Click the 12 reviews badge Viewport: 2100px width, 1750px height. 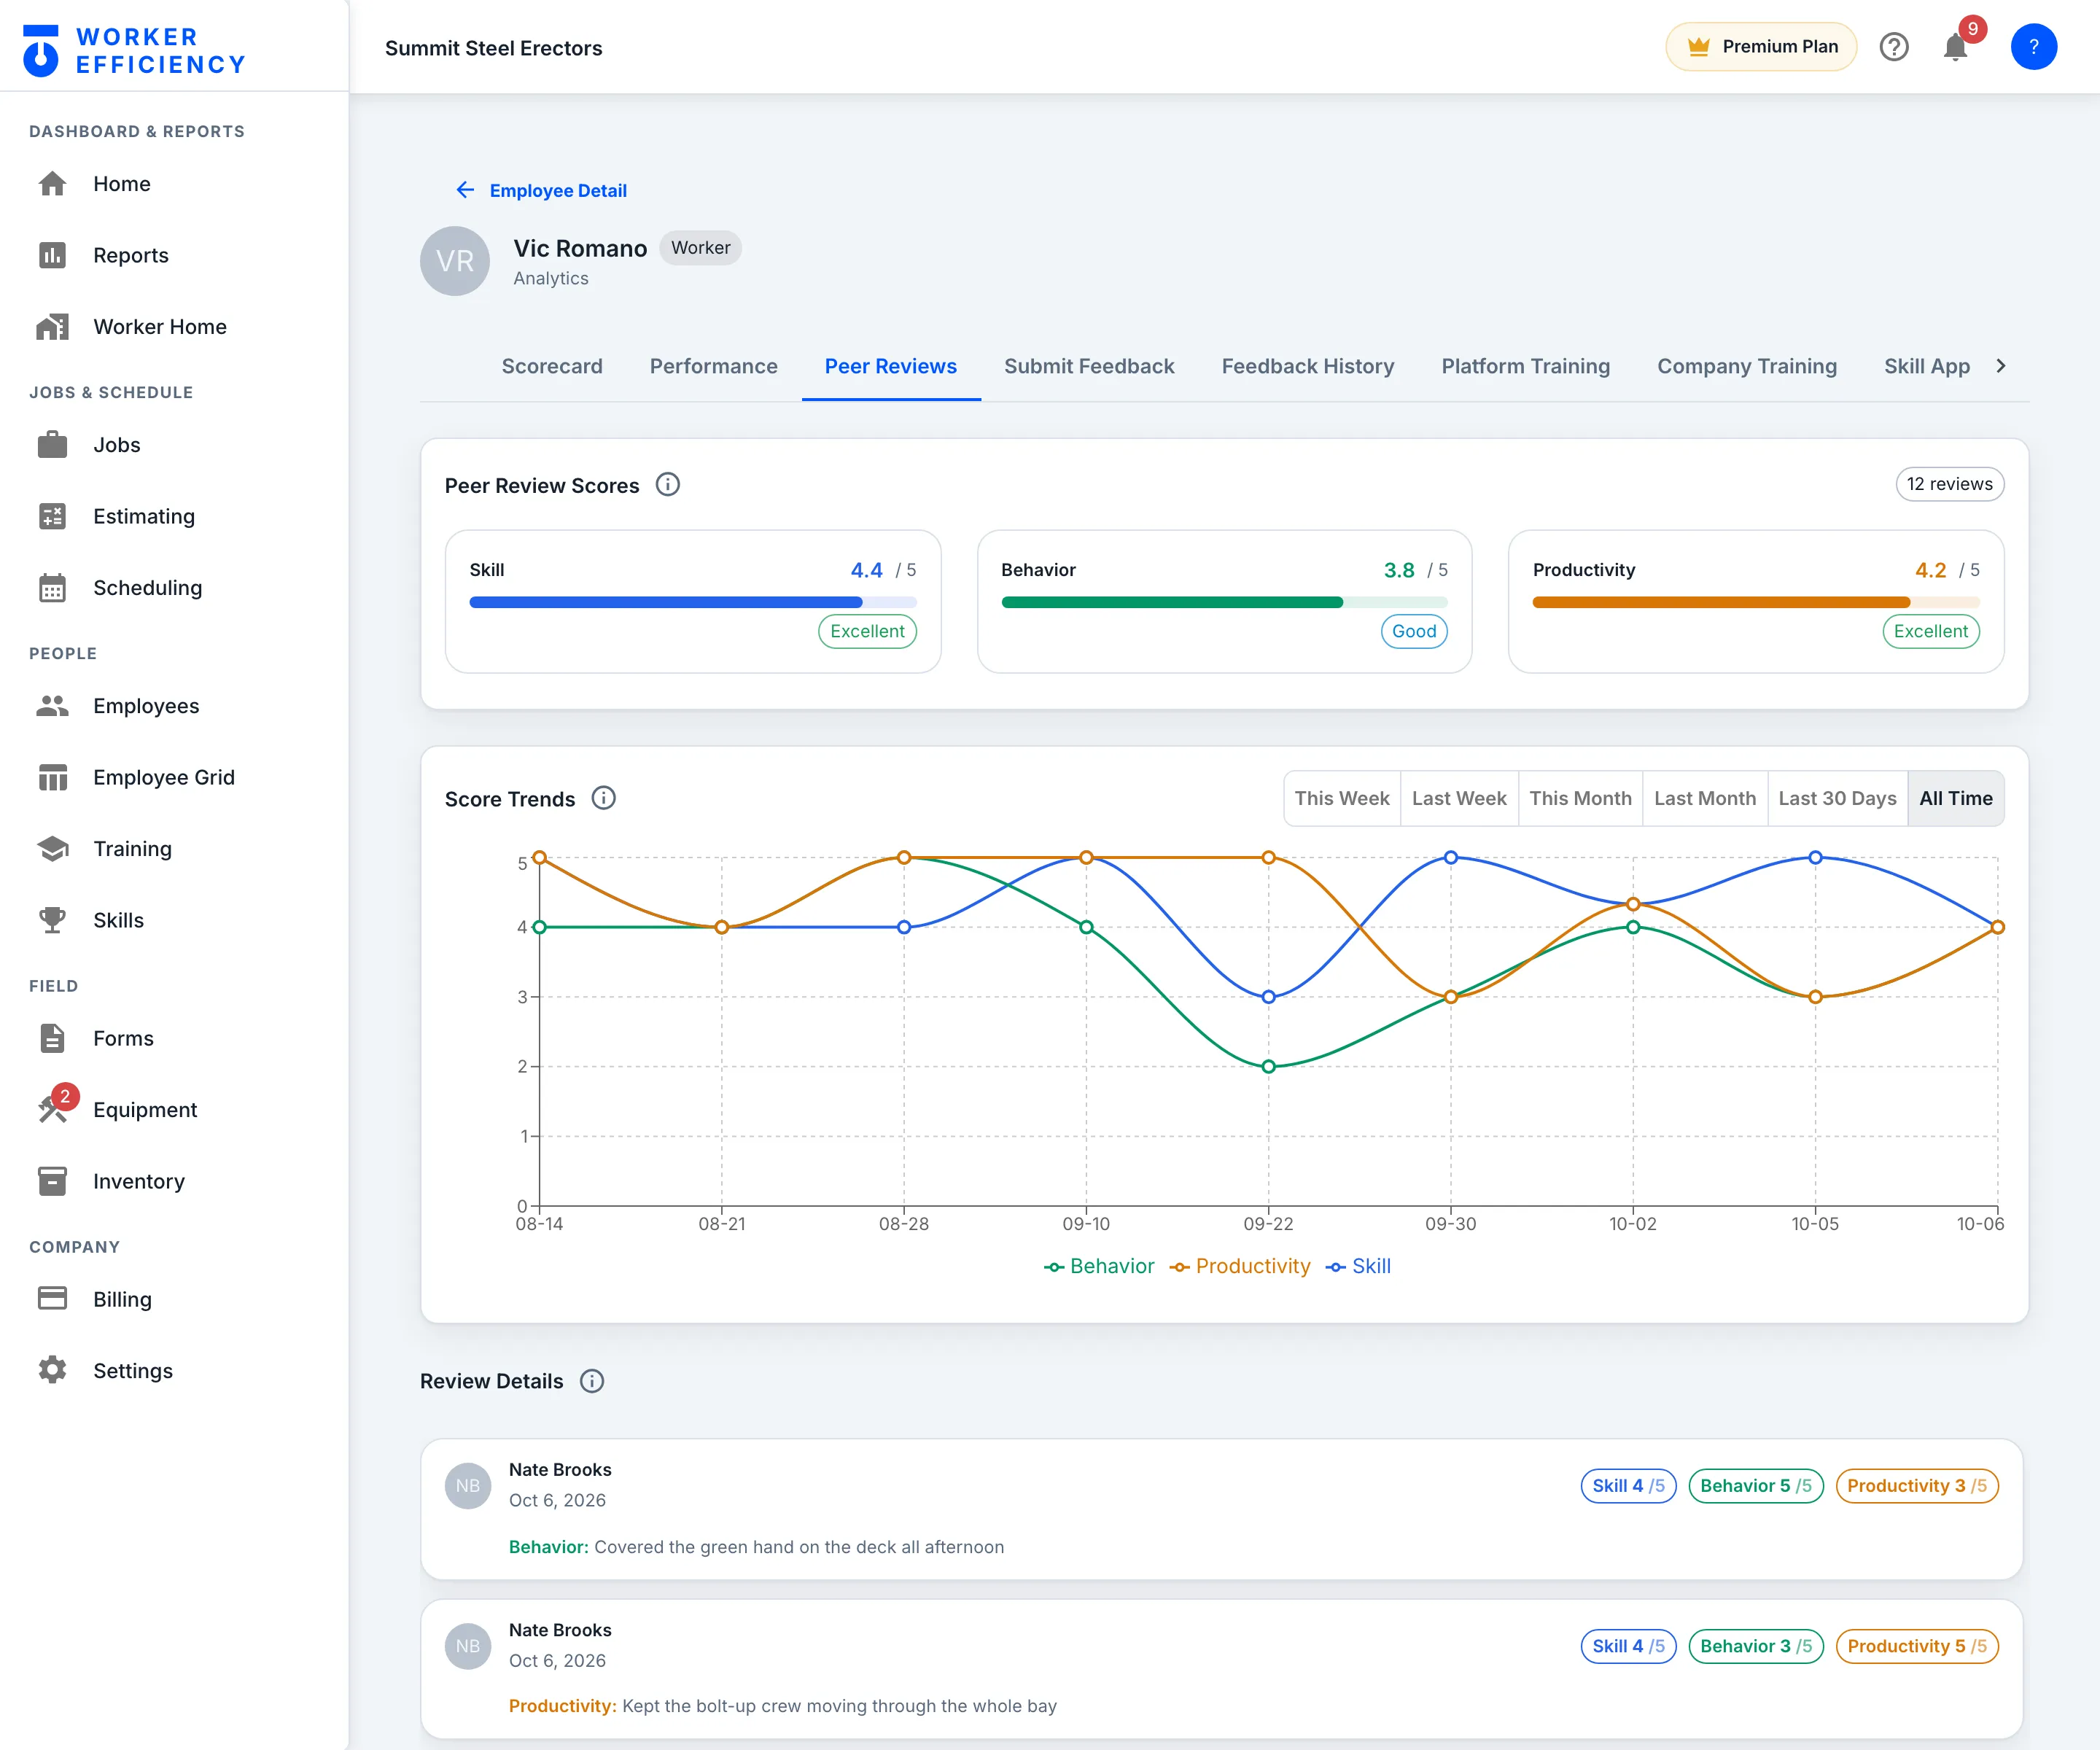[x=1949, y=484]
